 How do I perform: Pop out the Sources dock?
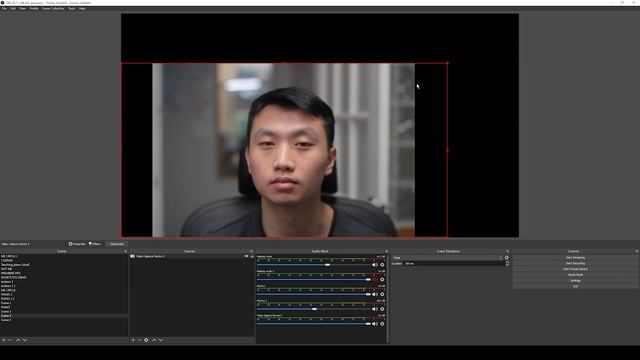(x=251, y=251)
